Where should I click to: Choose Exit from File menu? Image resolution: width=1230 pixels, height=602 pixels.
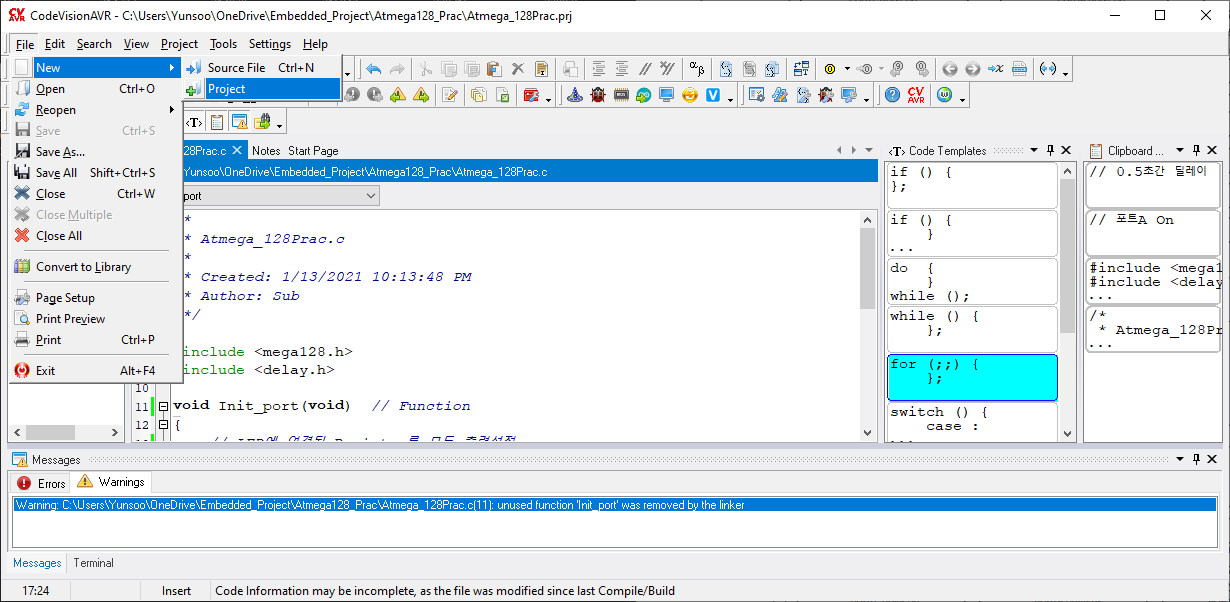(96, 371)
